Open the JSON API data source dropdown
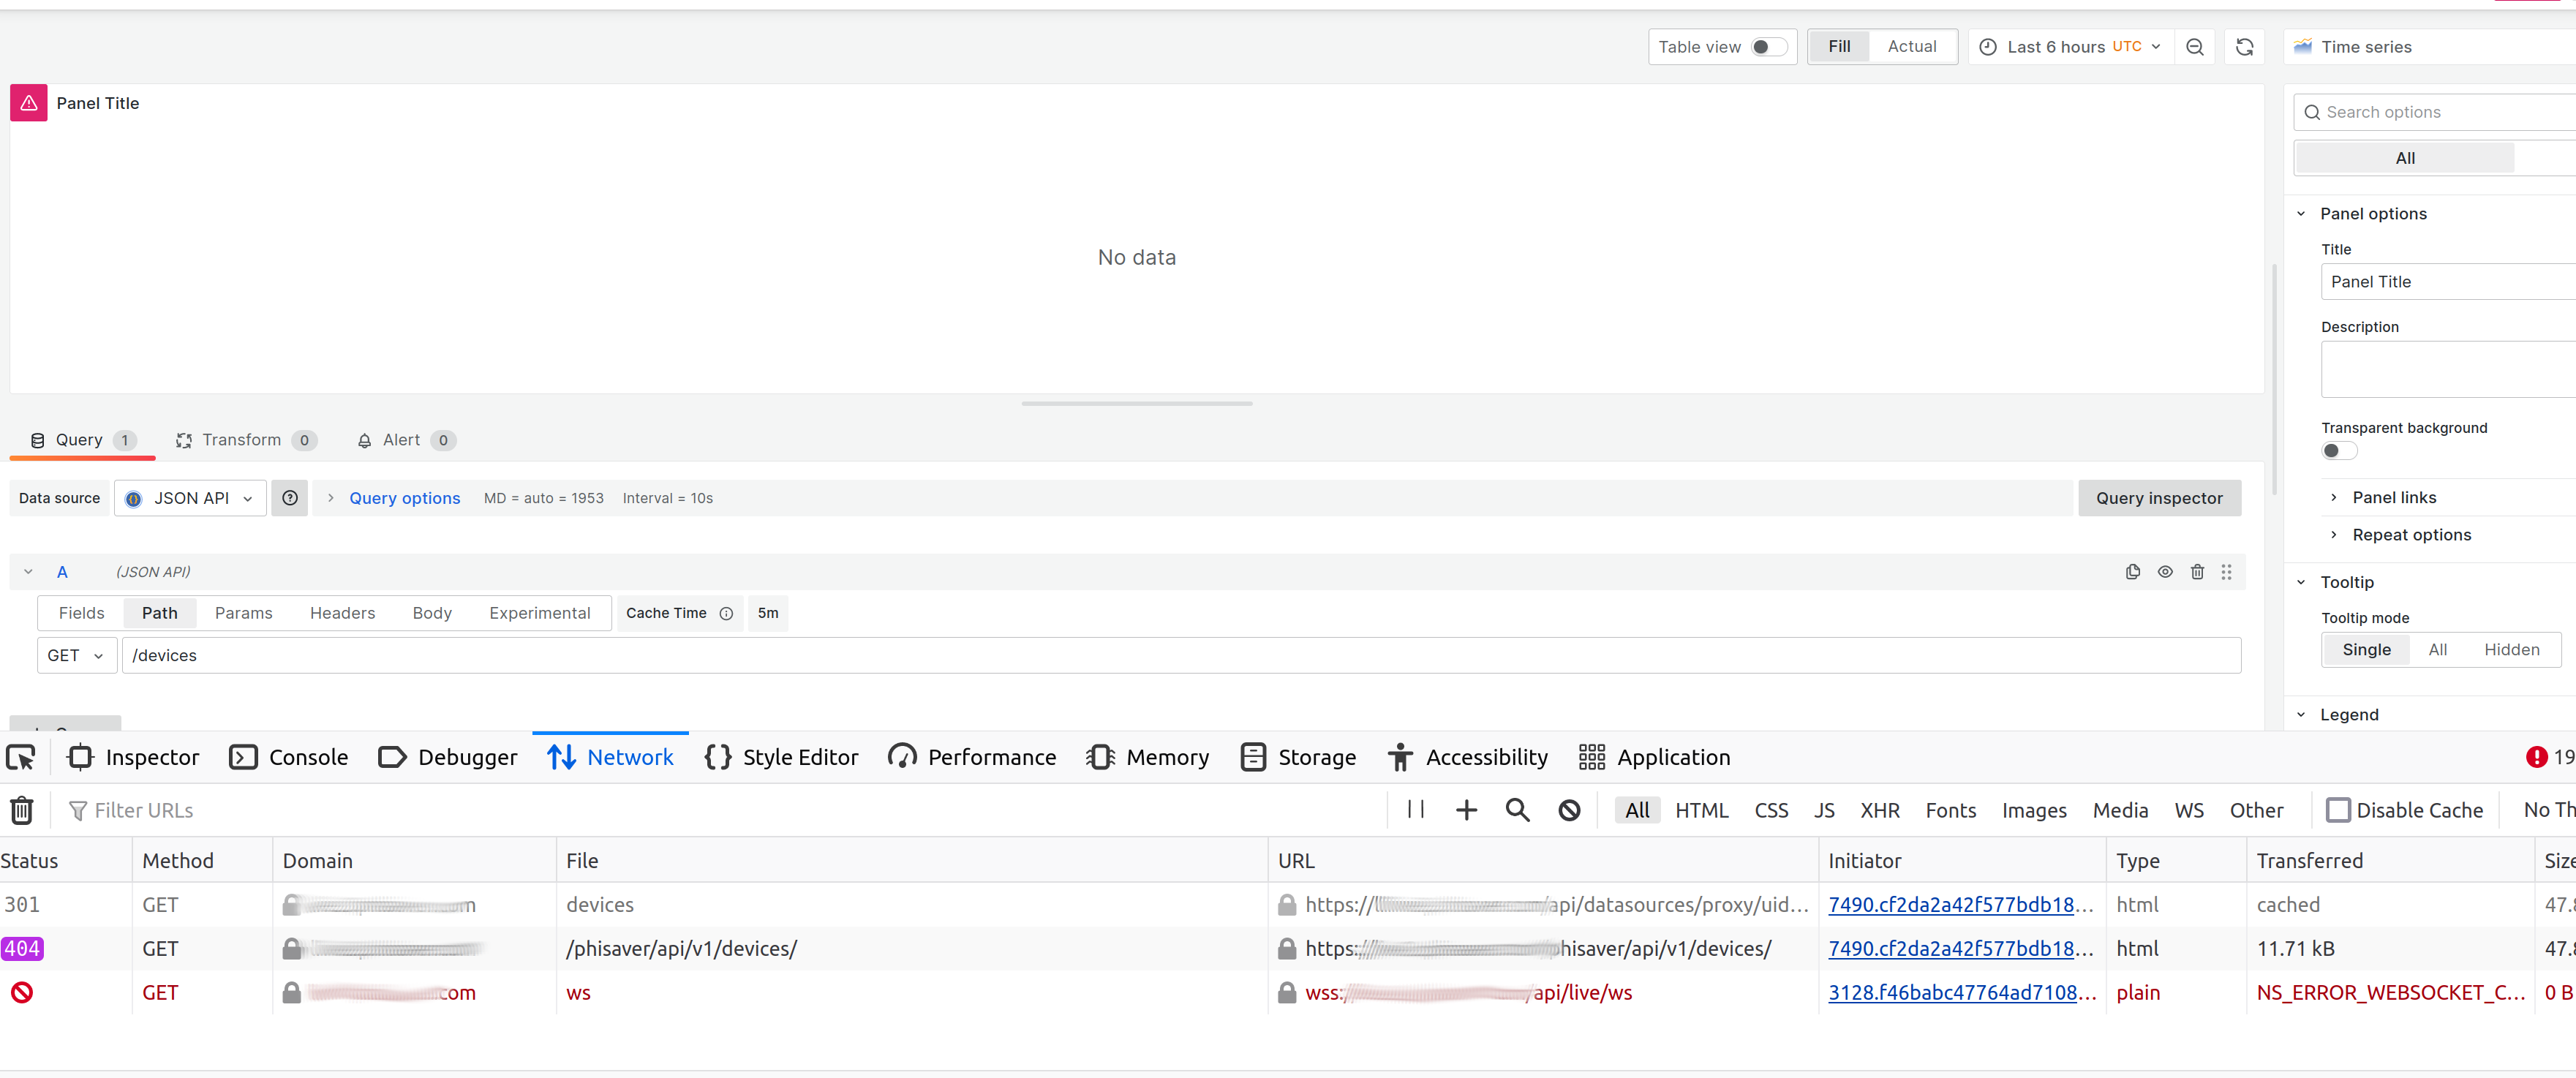Image resolution: width=2576 pixels, height=1078 pixels. coord(191,498)
